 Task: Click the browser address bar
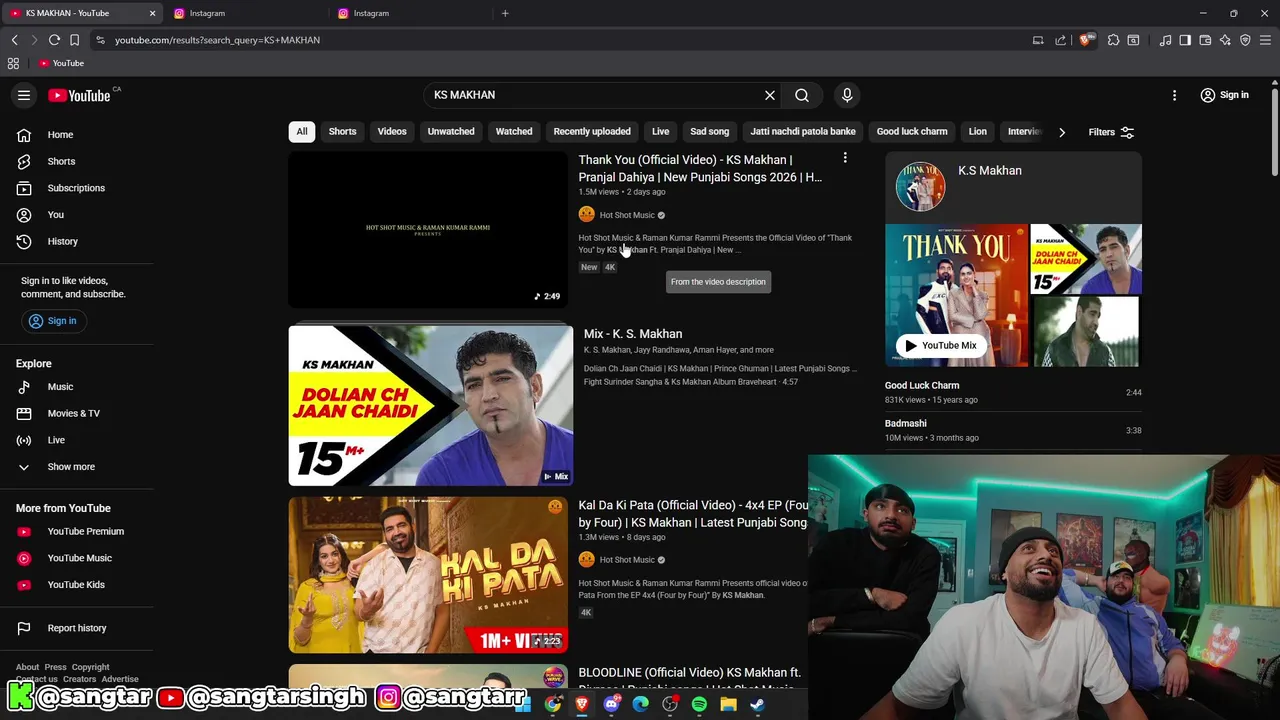point(560,40)
